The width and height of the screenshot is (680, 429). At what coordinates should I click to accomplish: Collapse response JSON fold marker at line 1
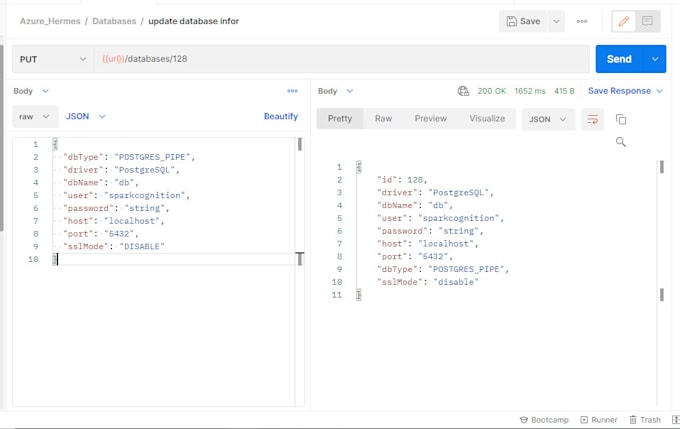(359, 167)
